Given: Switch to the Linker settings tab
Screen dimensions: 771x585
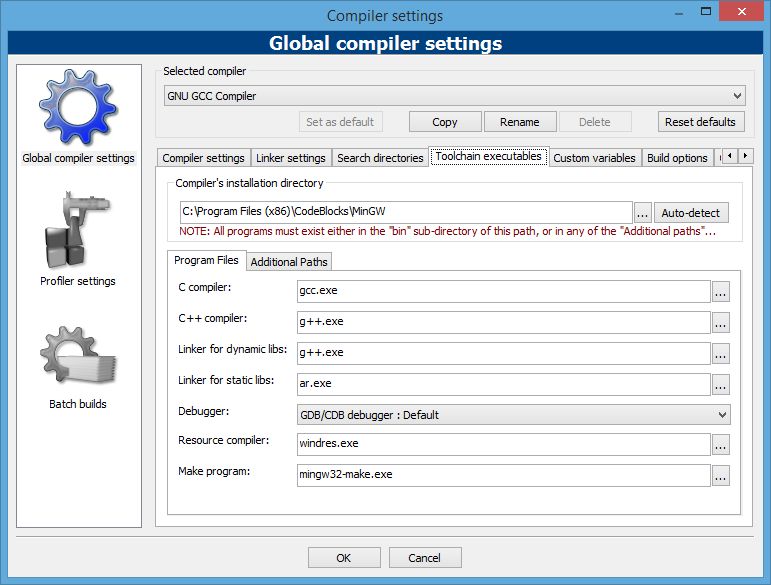Looking at the screenshot, I should 291,158.
